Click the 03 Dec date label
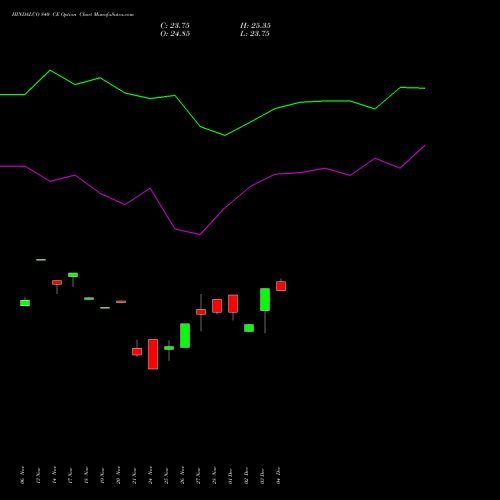The width and height of the screenshot is (500, 500). (262, 476)
